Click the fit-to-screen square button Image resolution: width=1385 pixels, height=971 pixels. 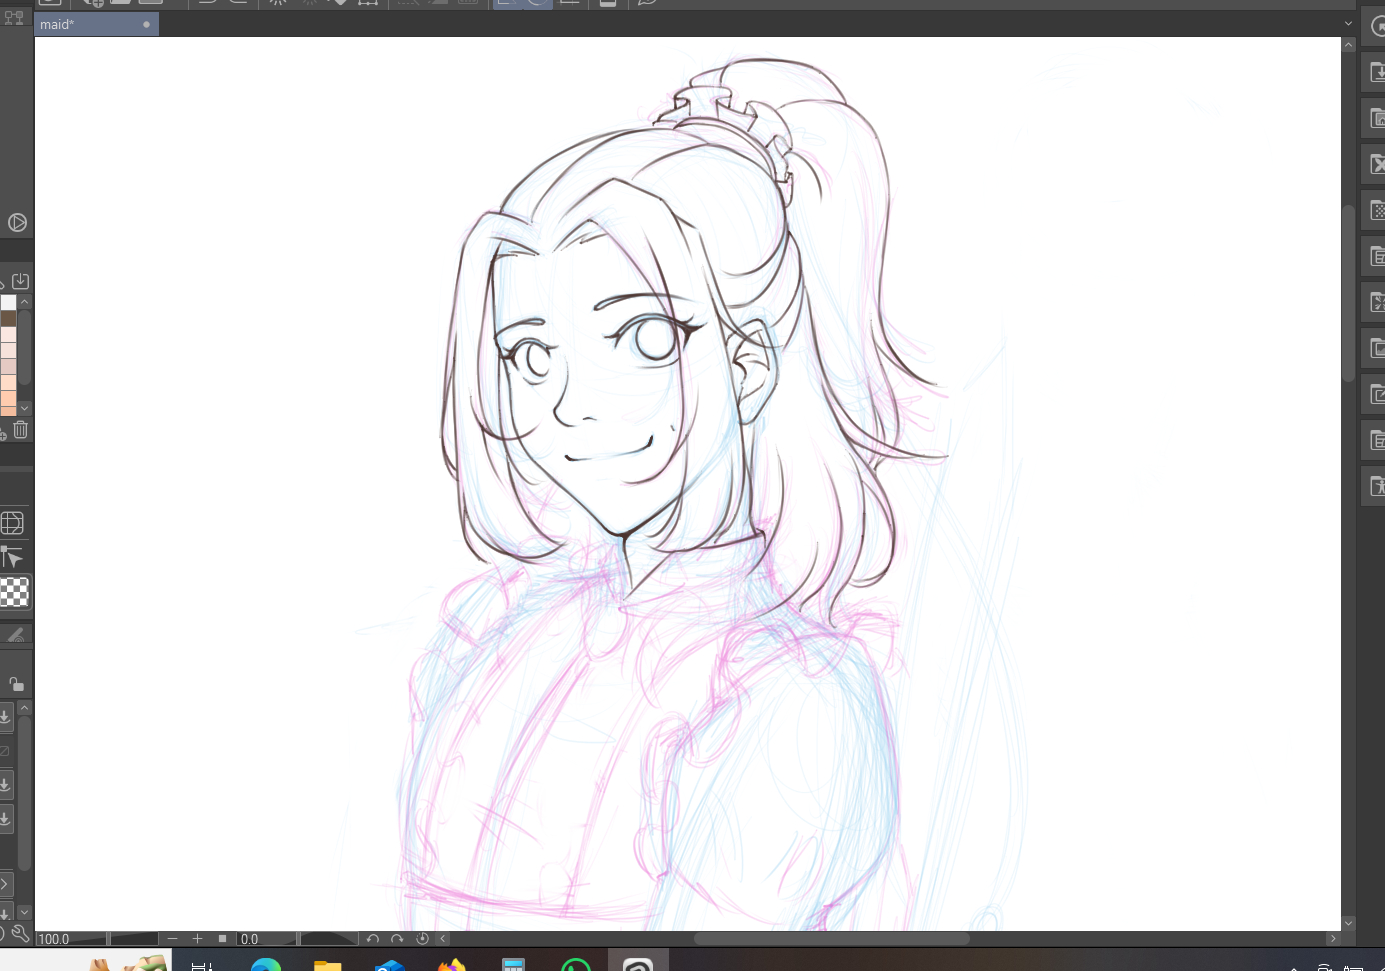222,939
